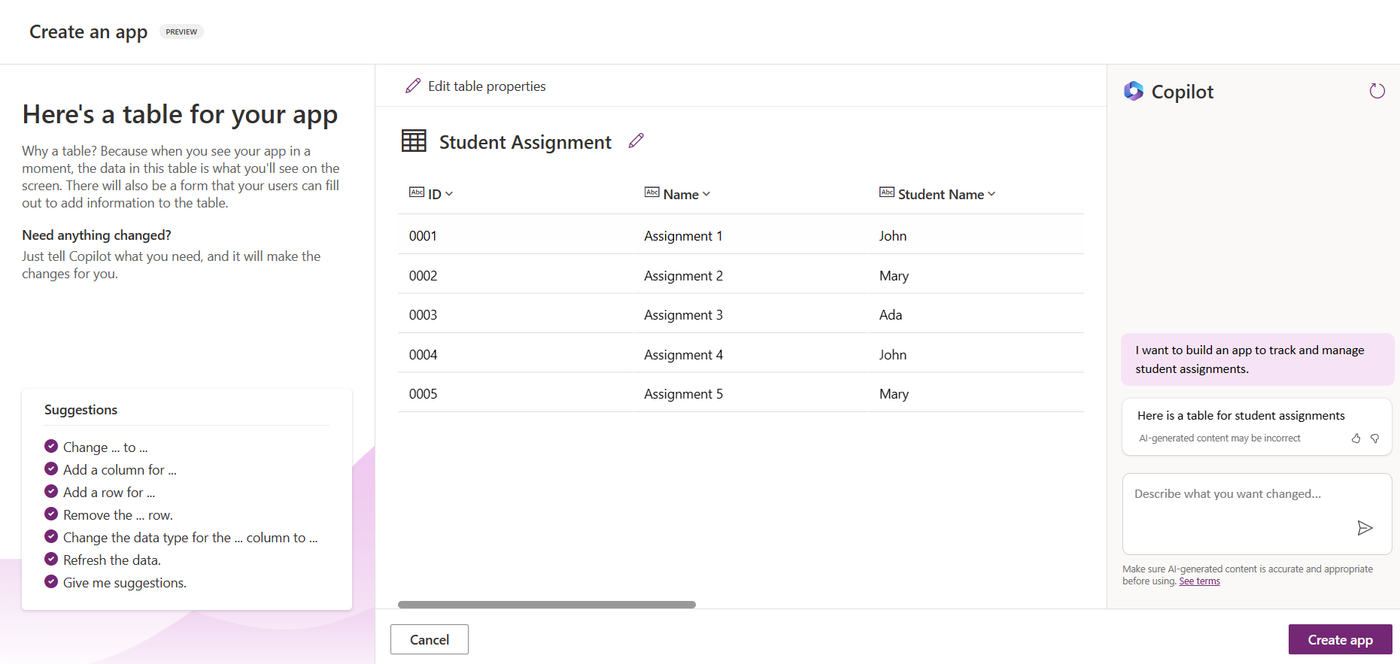Image resolution: width=1400 pixels, height=664 pixels.
Task: Click the thumbs up feedback icon
Action: pyautogui.click(x=1356, y=438)
